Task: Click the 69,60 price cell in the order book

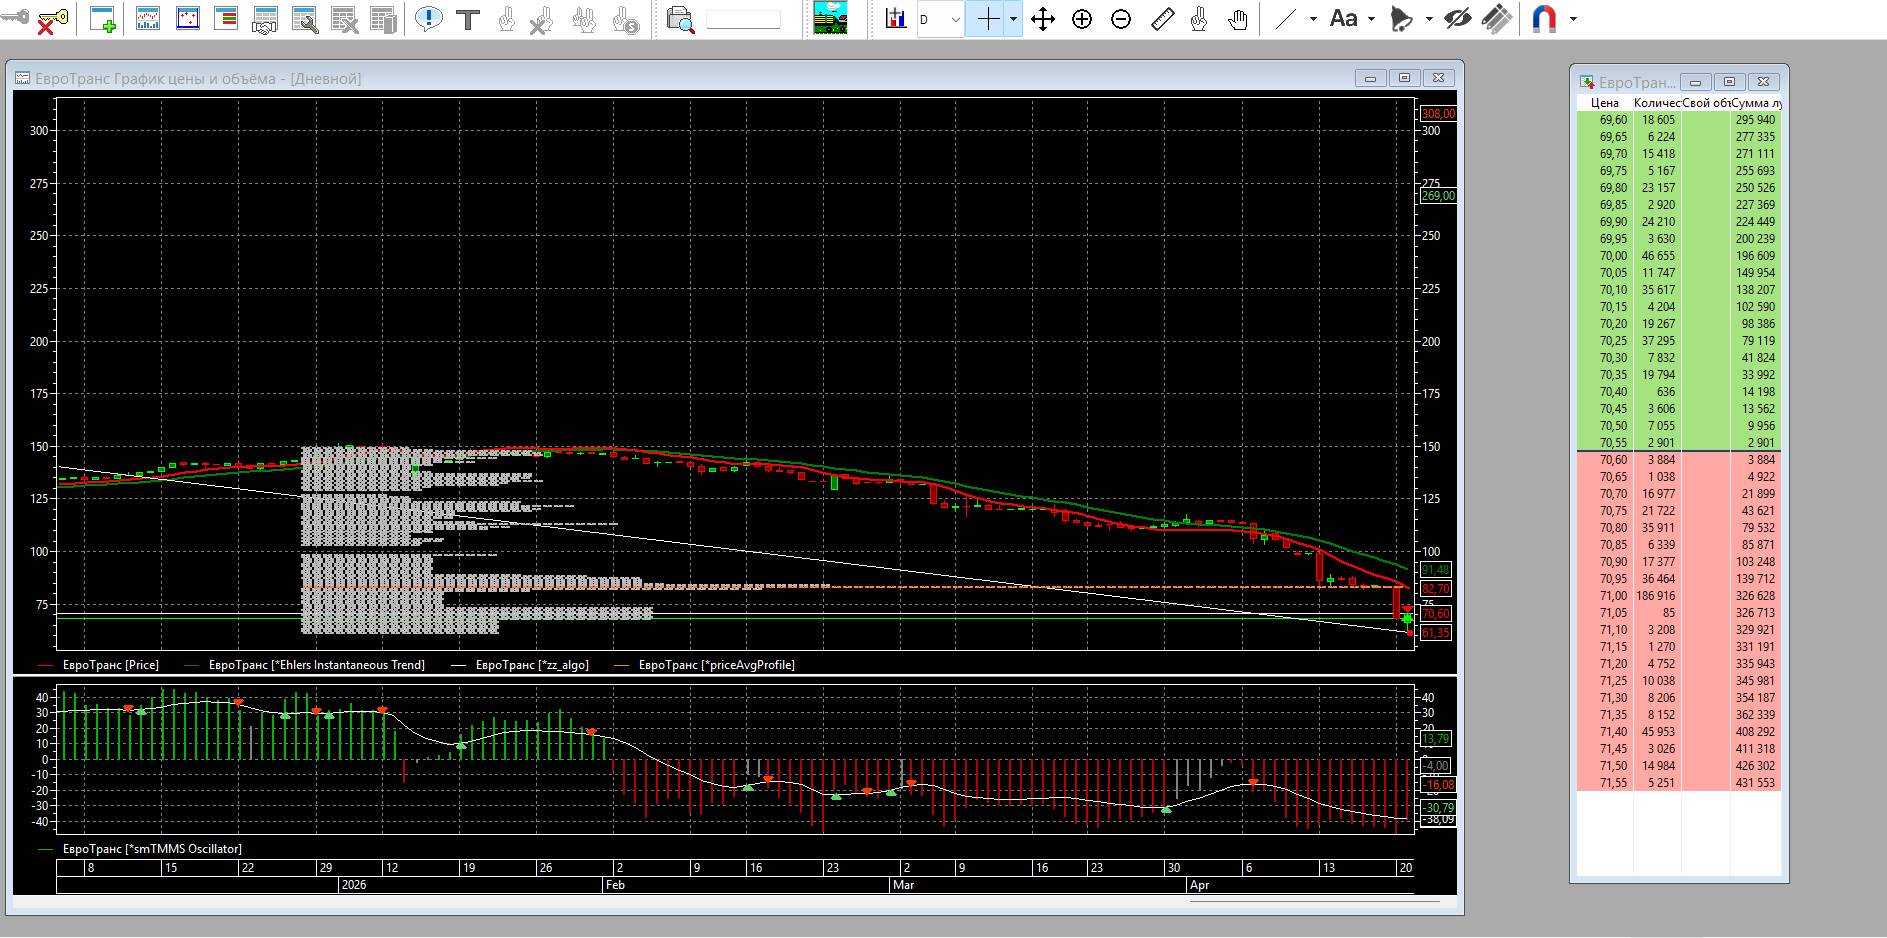Action: 1604,120
